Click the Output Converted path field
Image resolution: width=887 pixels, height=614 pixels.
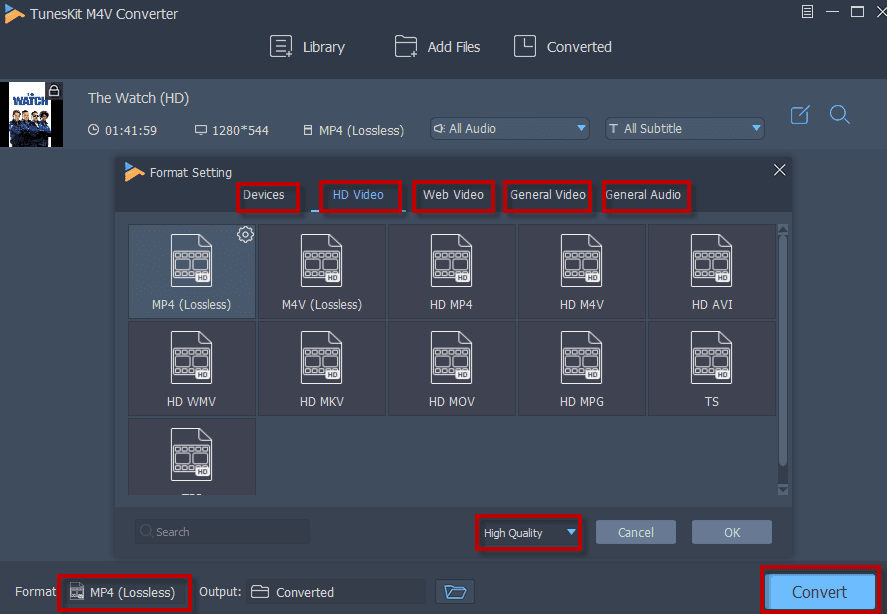pyautogui.click(x=336, y=592)
